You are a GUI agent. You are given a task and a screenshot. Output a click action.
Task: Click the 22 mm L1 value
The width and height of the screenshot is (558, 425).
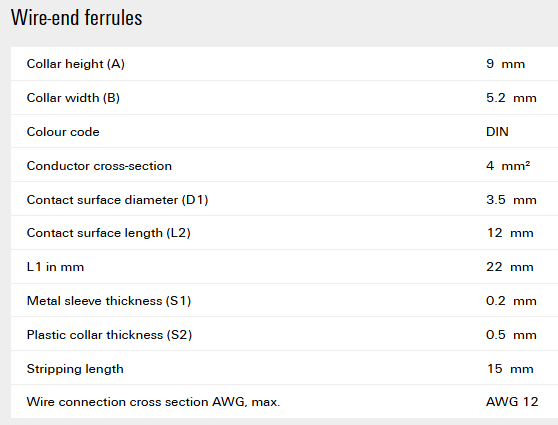510,267
